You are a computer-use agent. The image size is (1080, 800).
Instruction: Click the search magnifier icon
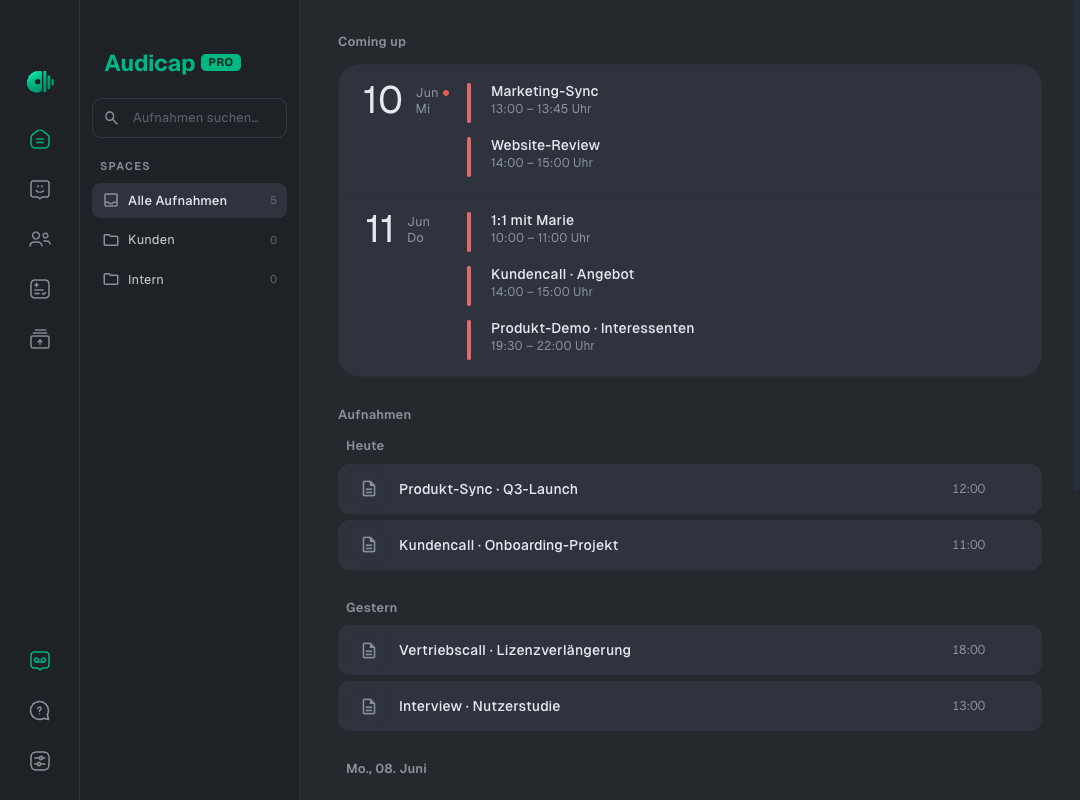[x=111, y=118]
